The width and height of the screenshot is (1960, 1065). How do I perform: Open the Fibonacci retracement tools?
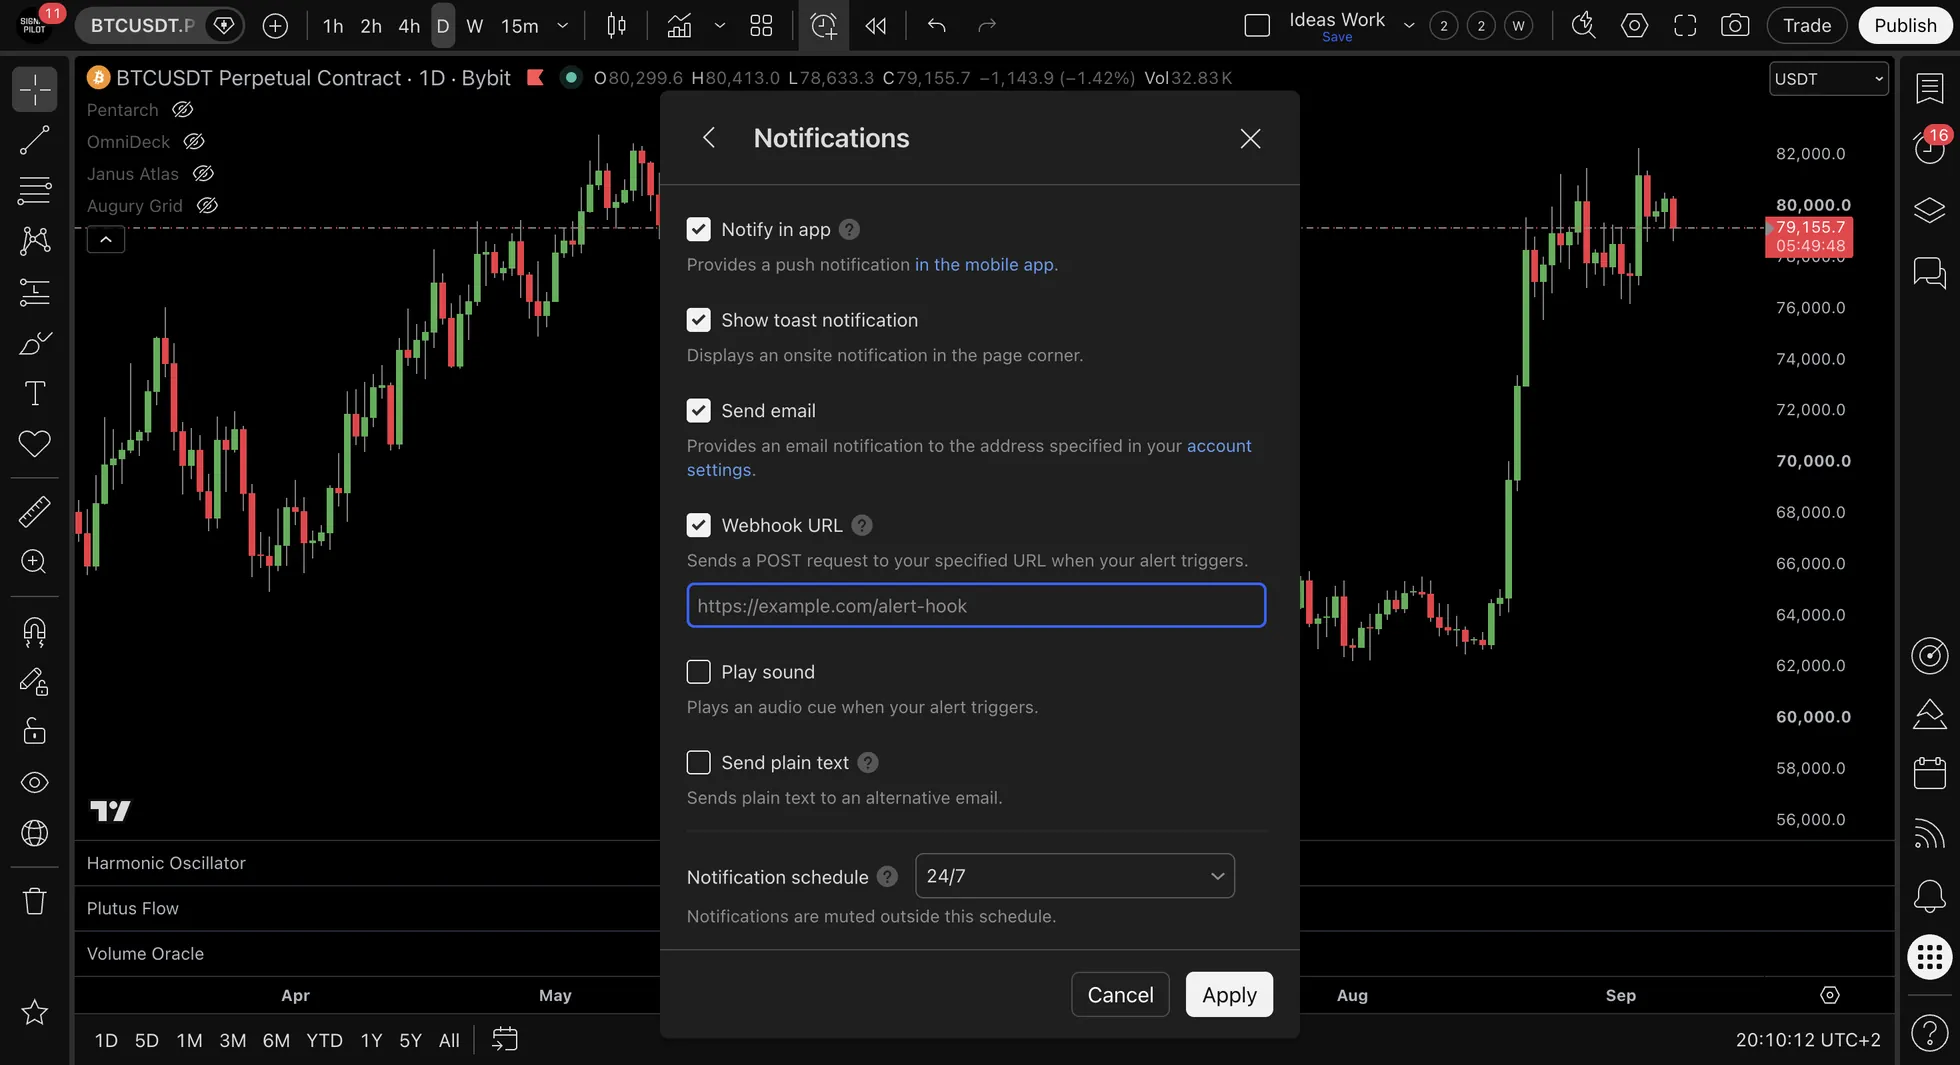click(34, 190)
